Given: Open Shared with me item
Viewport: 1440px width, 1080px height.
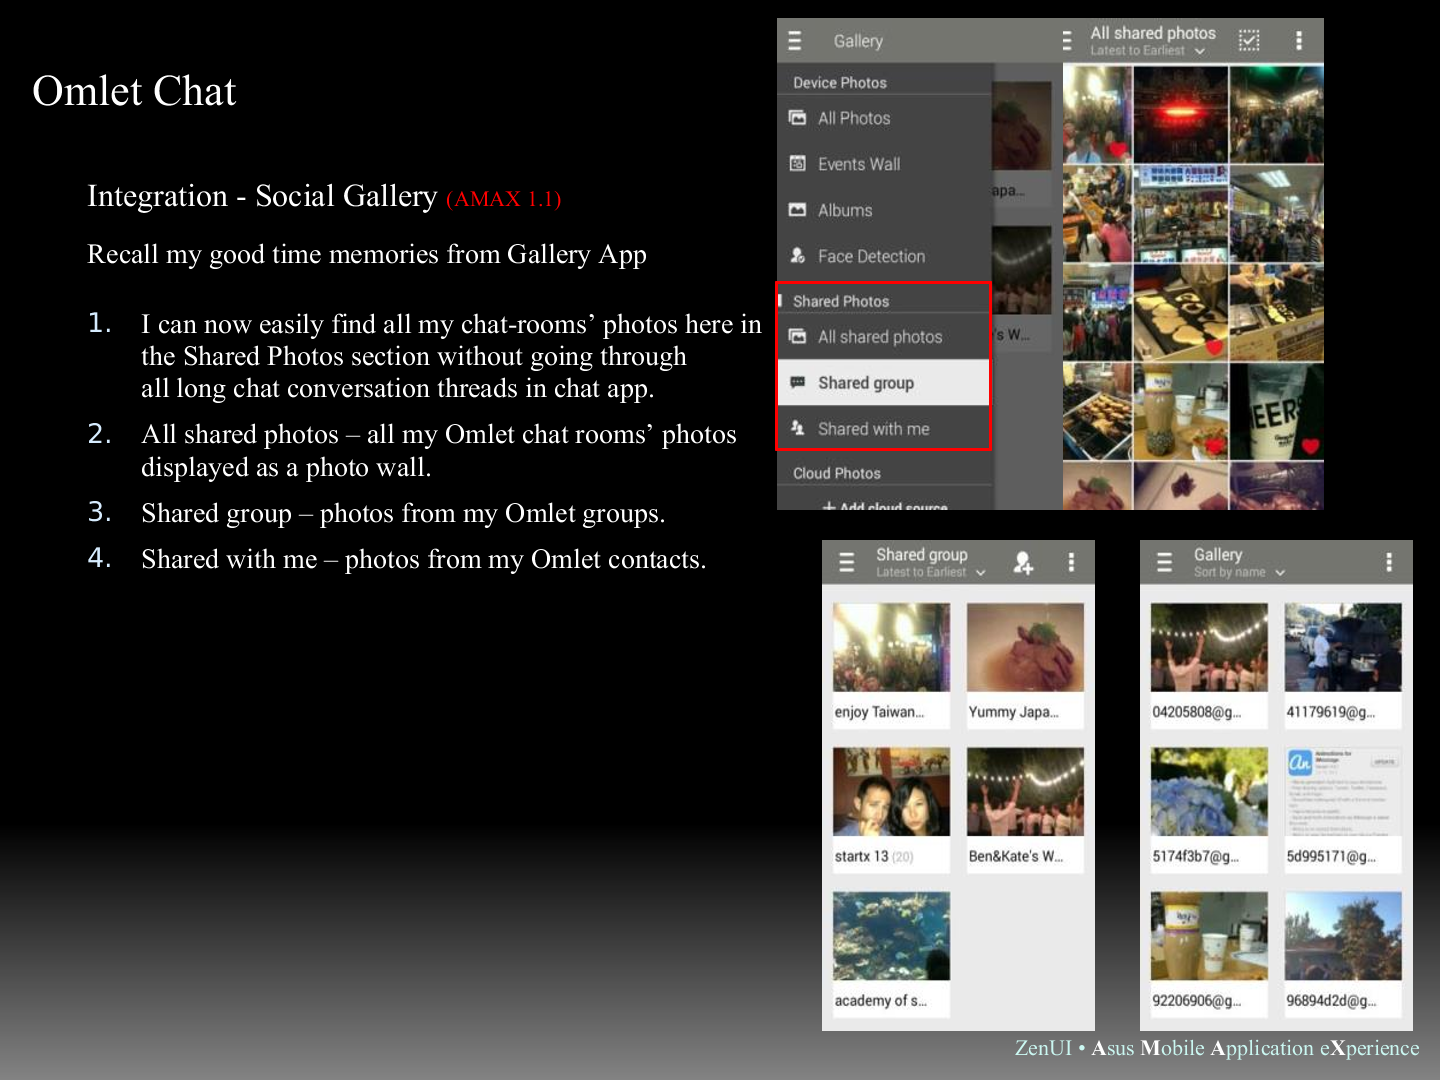Looking at the screenshot, I should click(x=873, y=429).
